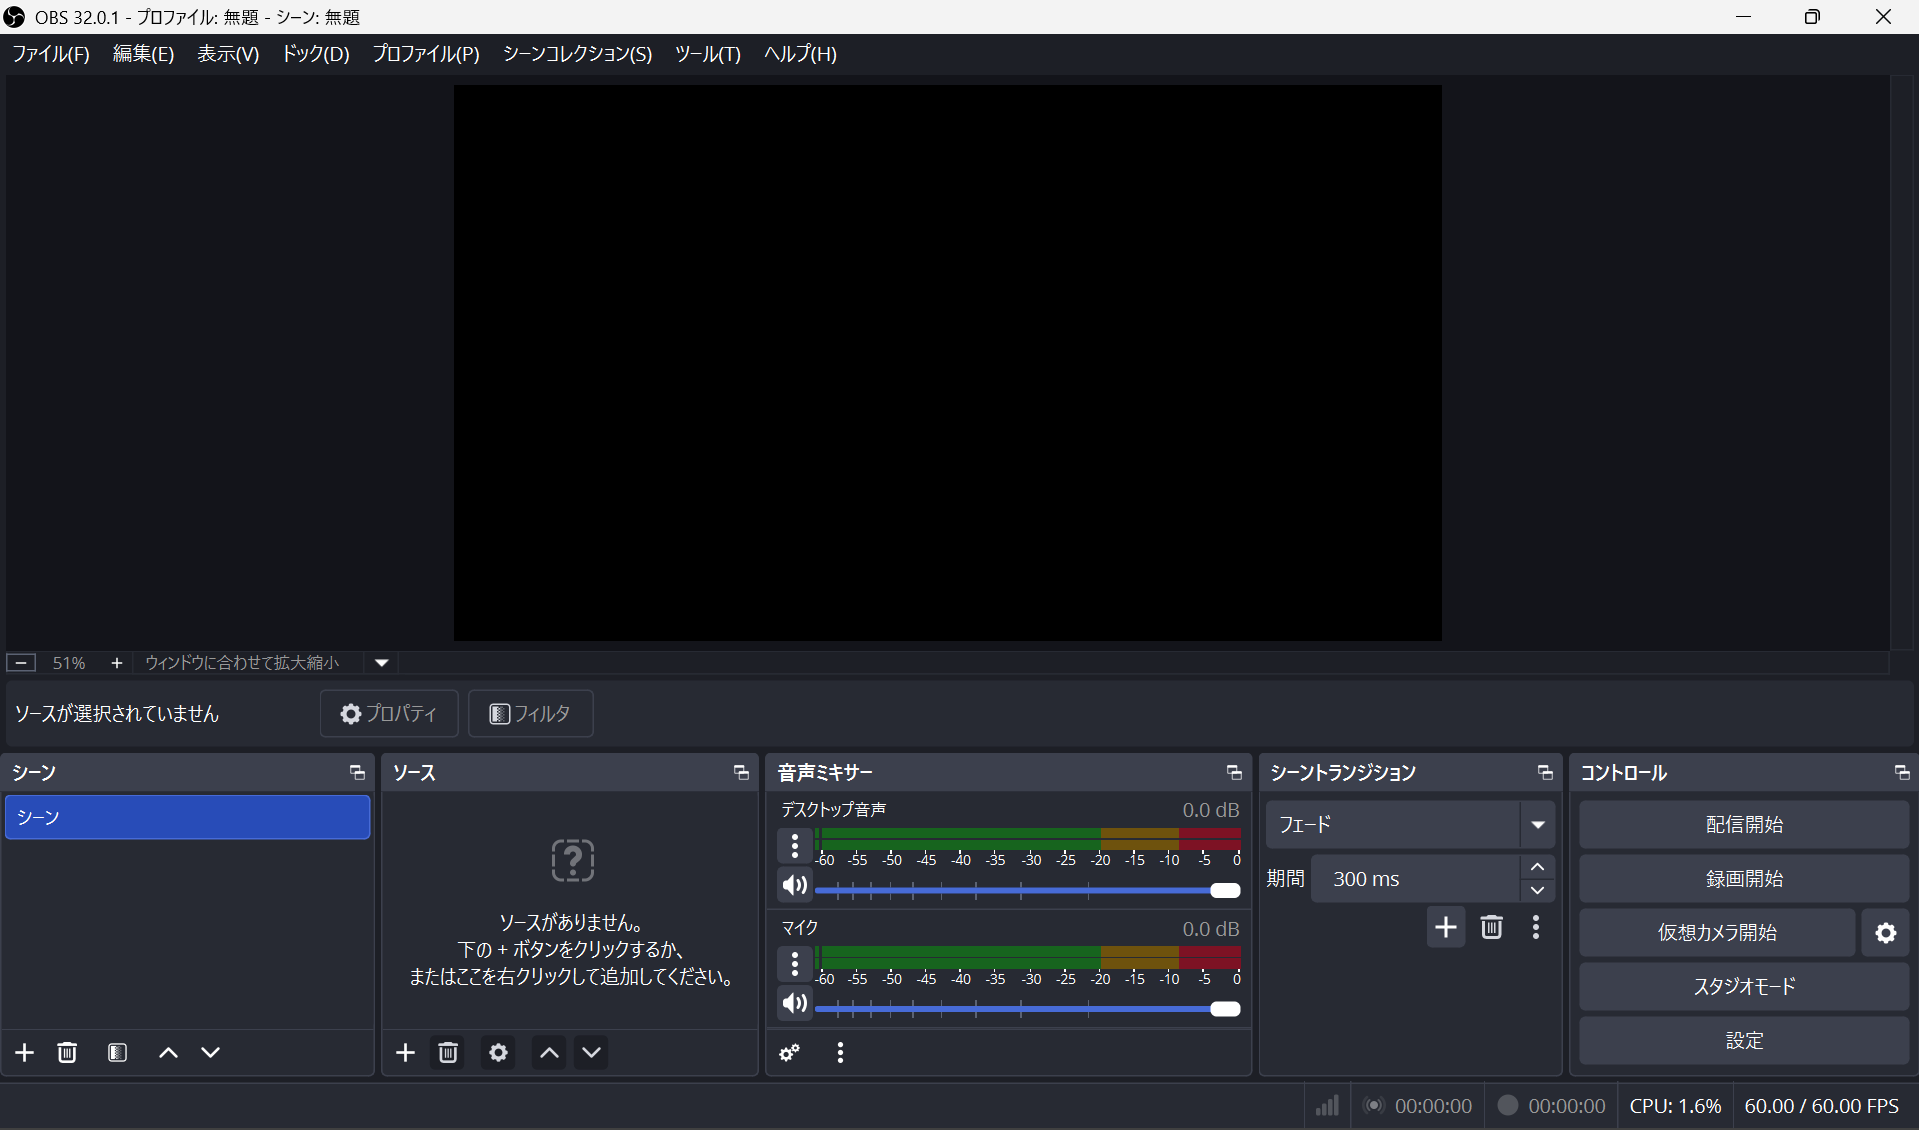Delete the selected scene with trash icon
The height and width of the screenshot is (1130, 1919).
tap(67, 1052)
